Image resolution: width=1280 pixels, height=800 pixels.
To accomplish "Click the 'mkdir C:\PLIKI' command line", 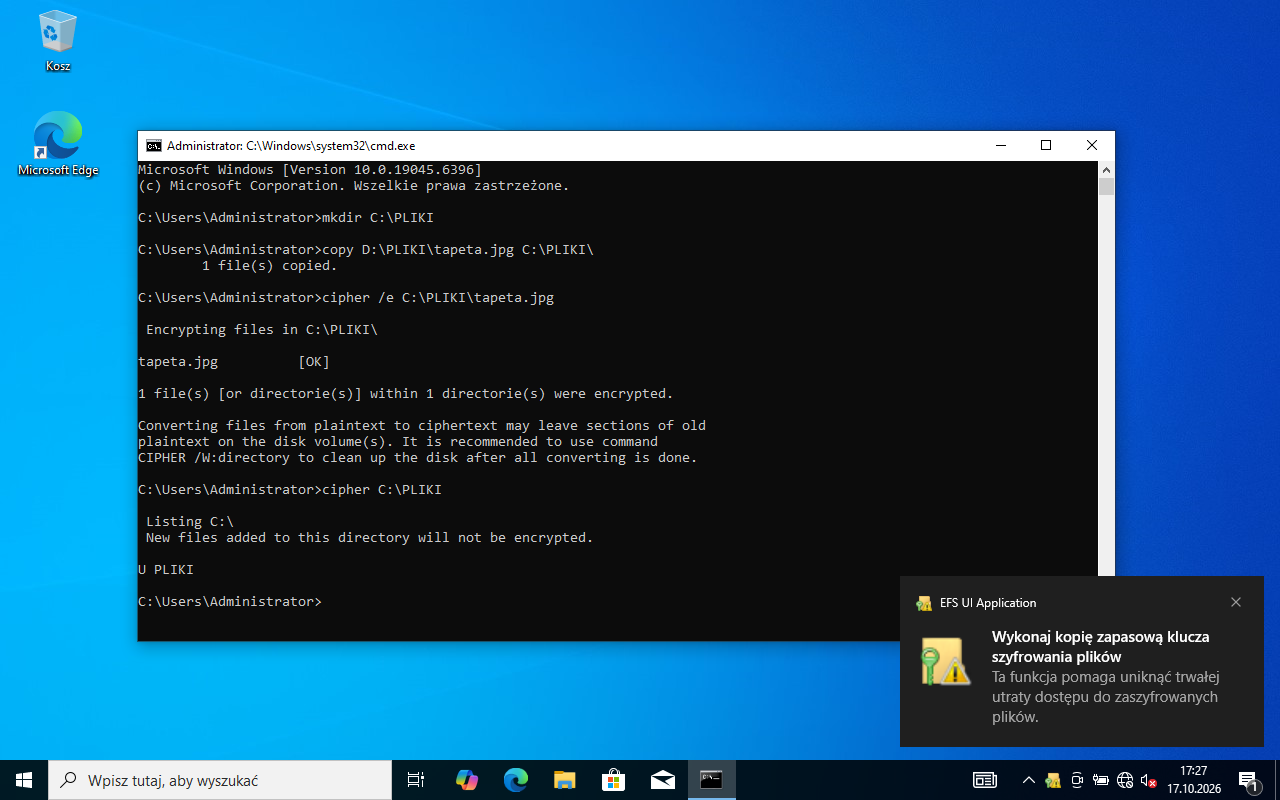I will coord(286,218).
